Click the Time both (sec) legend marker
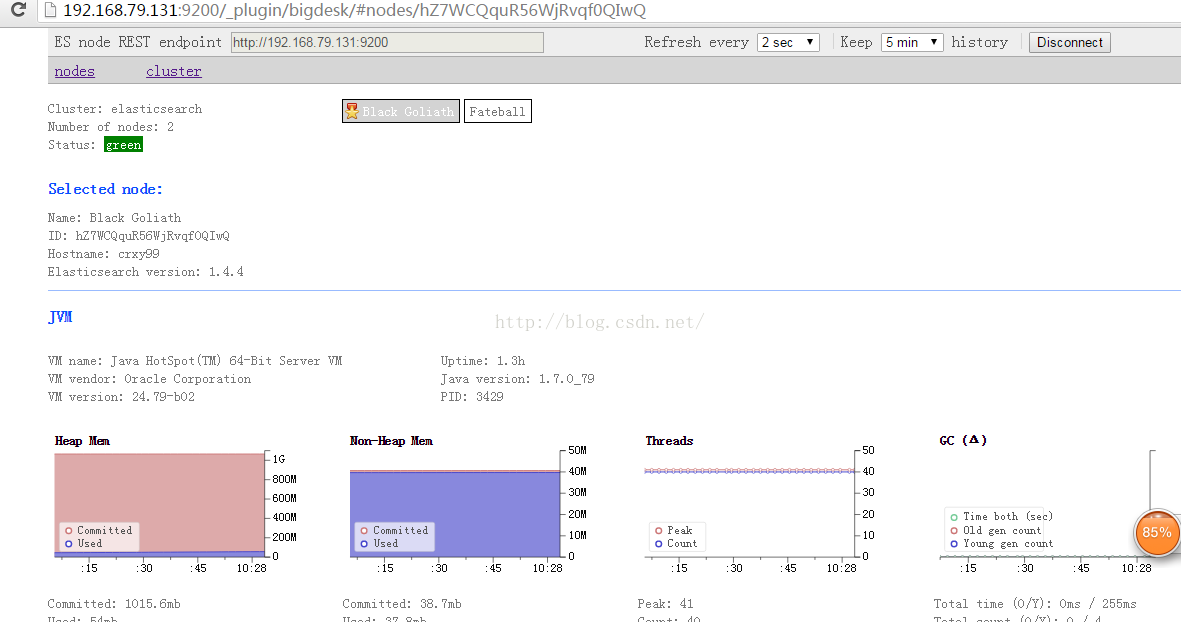1181x622 pixels. click(954, 517)
